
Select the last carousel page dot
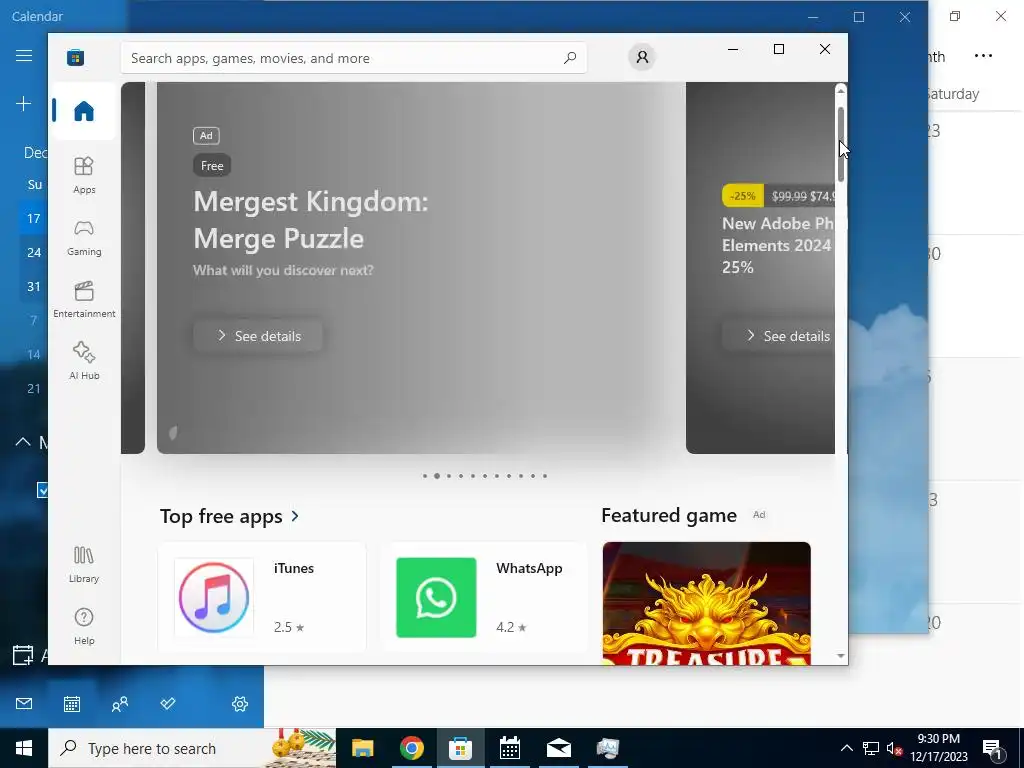coord(545,475)
